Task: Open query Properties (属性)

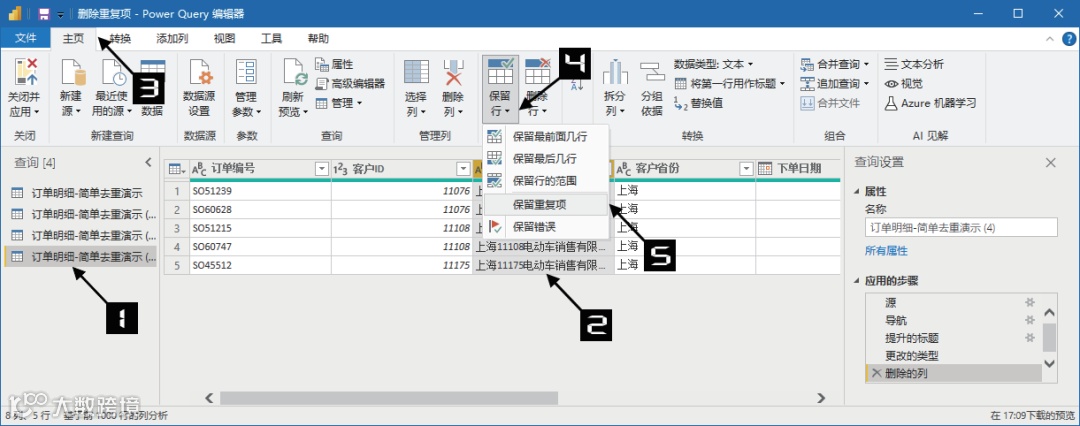Action: [334, 65]
